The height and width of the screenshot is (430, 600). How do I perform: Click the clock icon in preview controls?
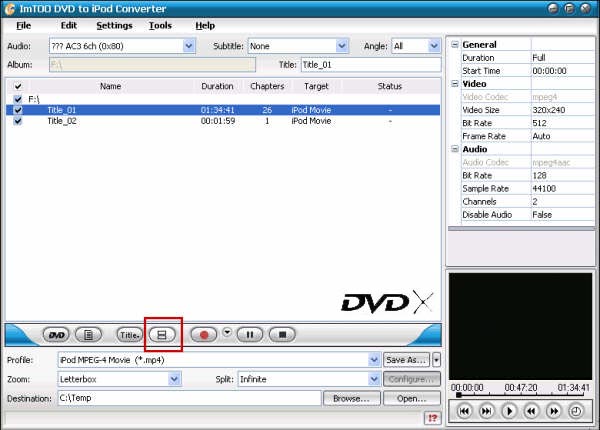[x=576, y=411]
